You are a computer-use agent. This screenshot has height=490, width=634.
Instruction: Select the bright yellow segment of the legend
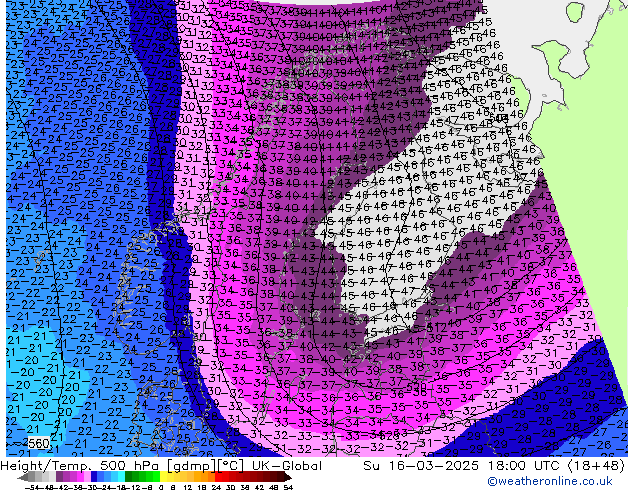(x=163, y=477)
